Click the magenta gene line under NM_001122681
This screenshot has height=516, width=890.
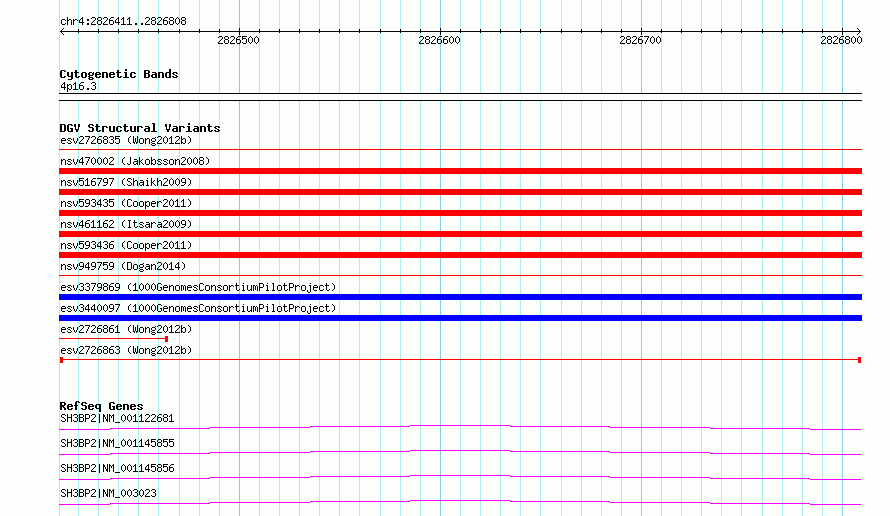click(x=460, y=427)
